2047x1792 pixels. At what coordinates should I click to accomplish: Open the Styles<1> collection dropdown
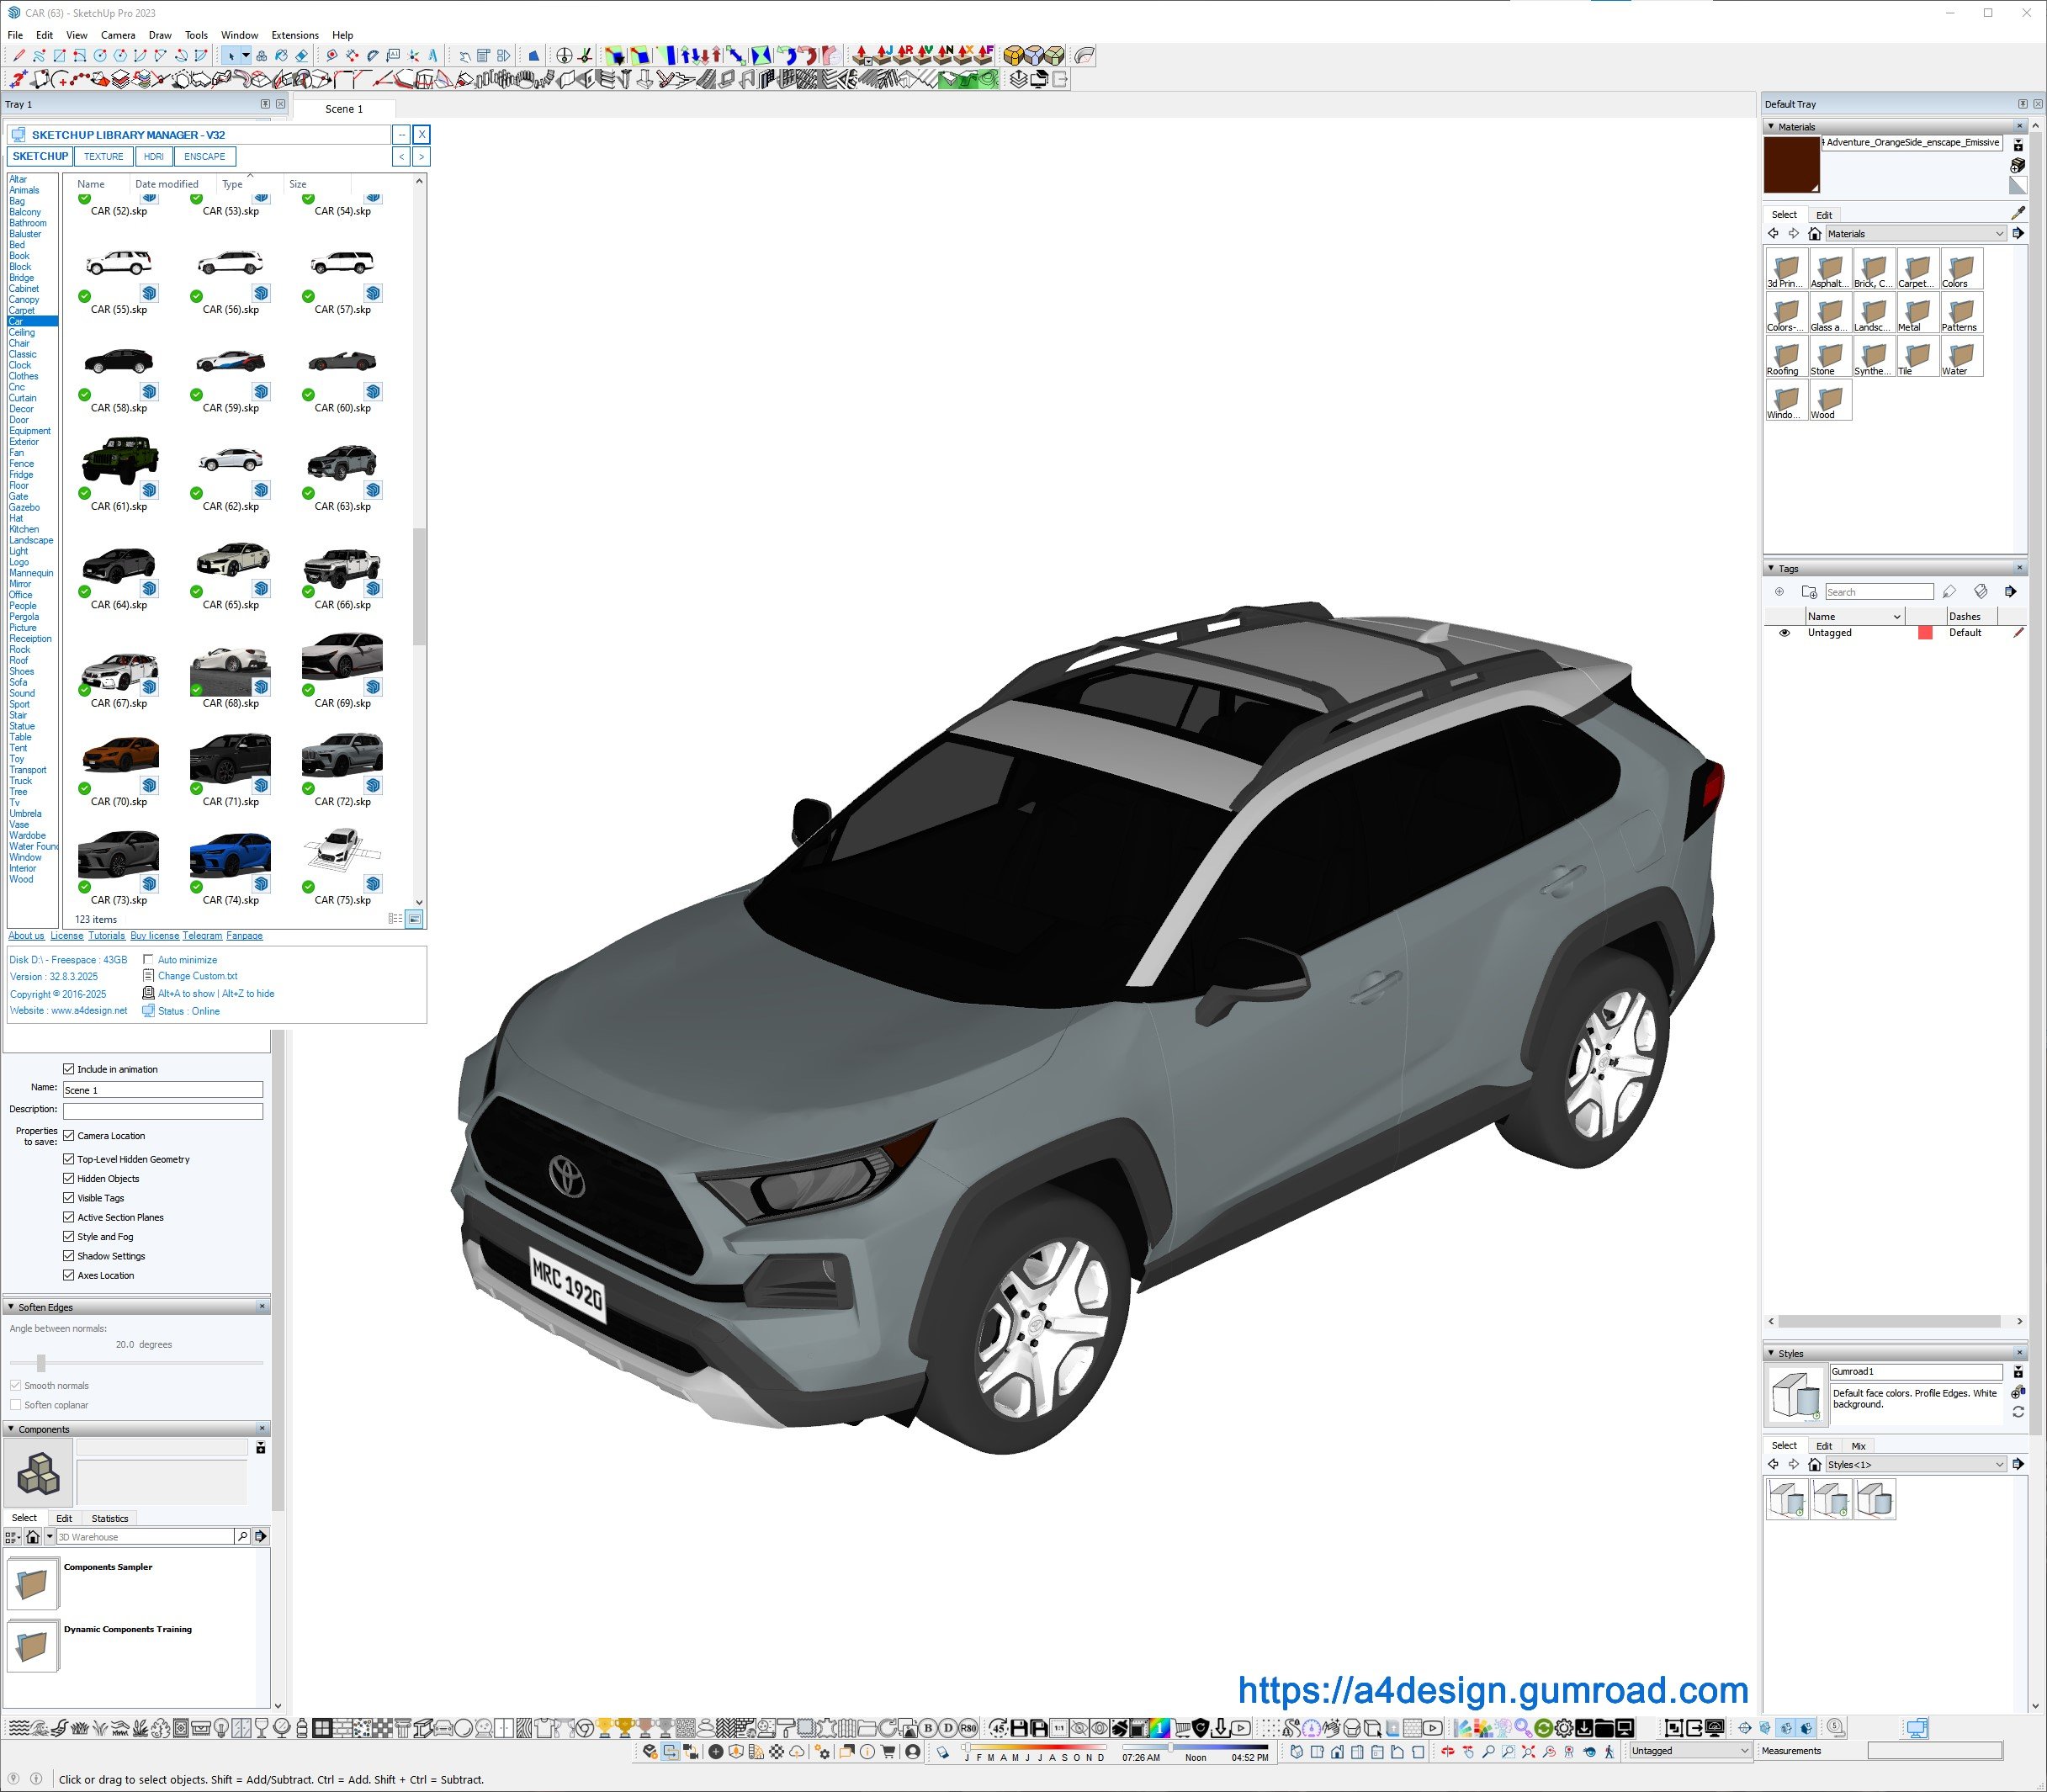[x=1999, y=1465]
